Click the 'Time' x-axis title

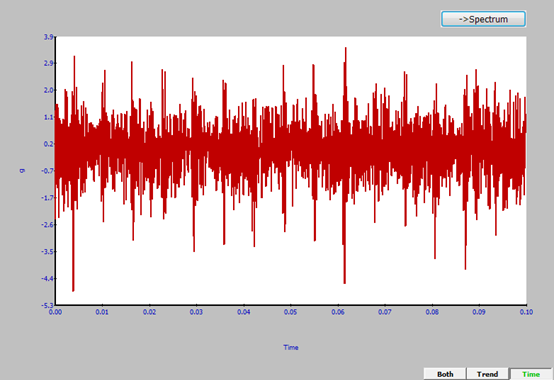point(291,347)
